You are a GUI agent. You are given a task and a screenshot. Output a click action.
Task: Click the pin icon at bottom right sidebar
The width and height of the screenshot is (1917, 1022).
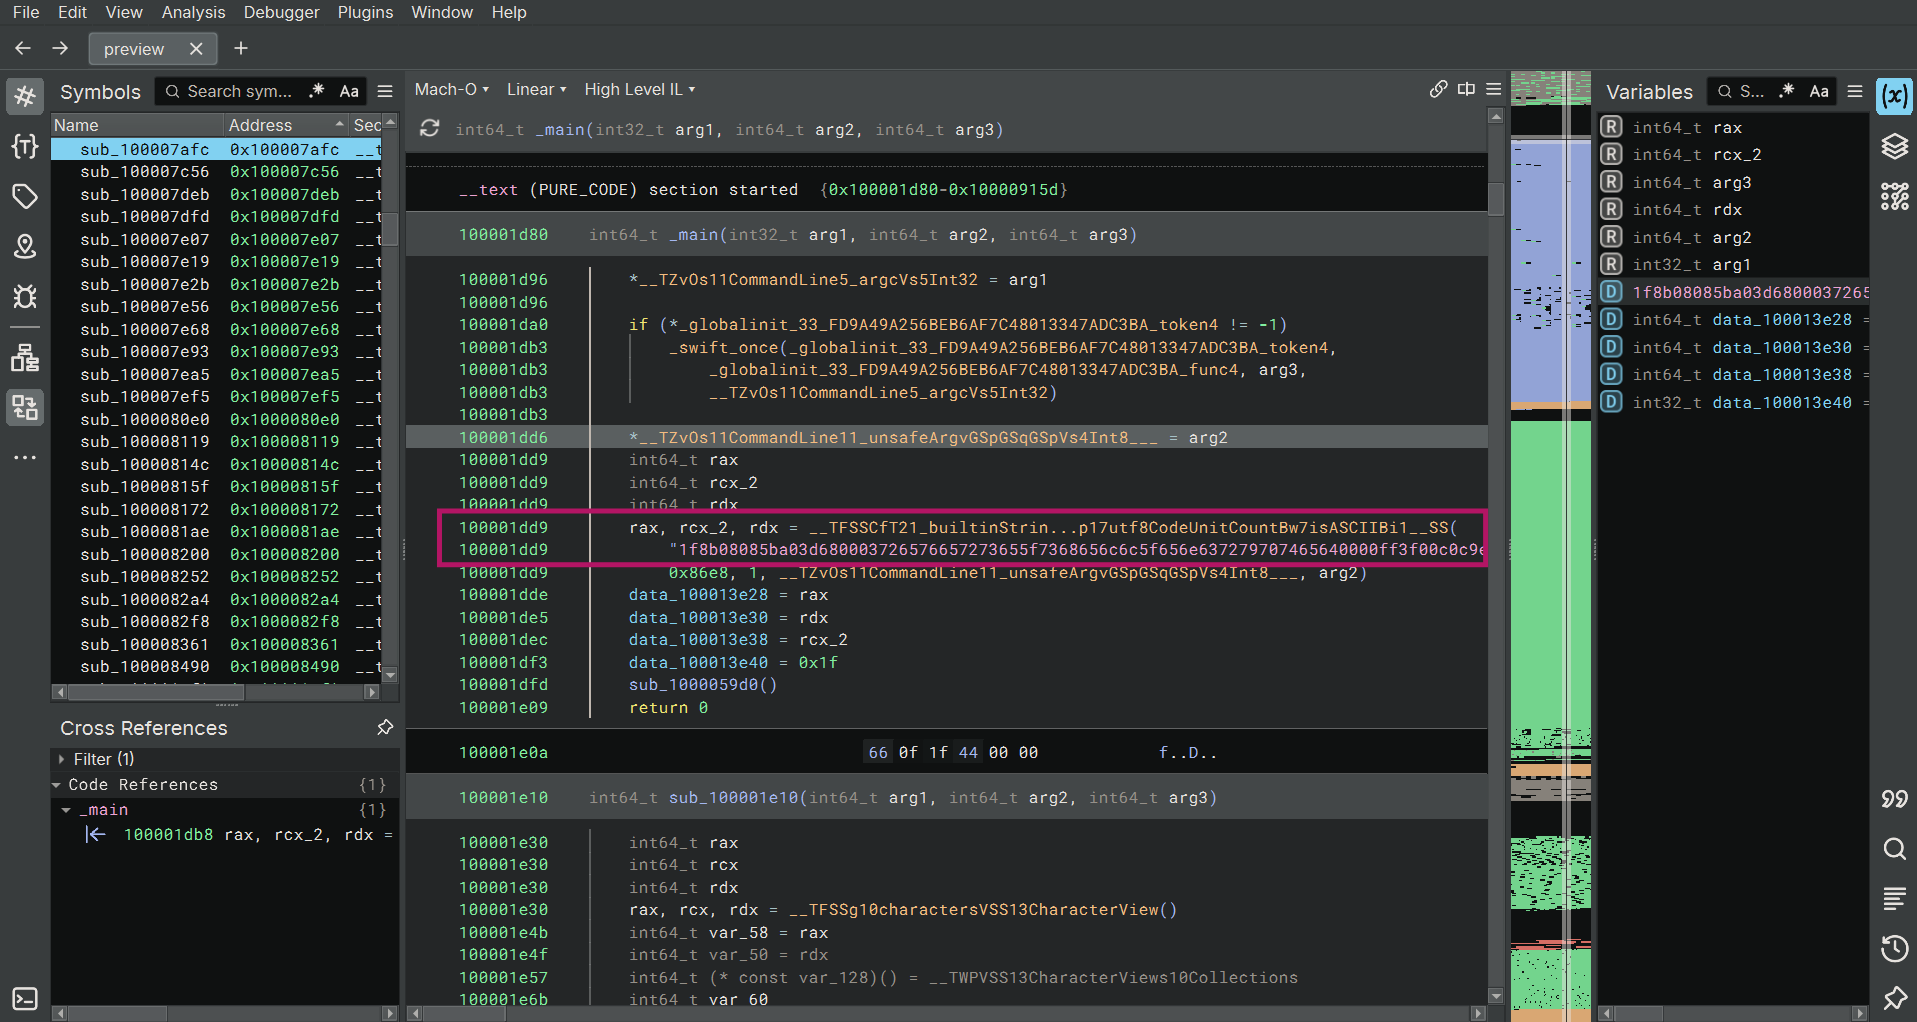(1894, 998)
